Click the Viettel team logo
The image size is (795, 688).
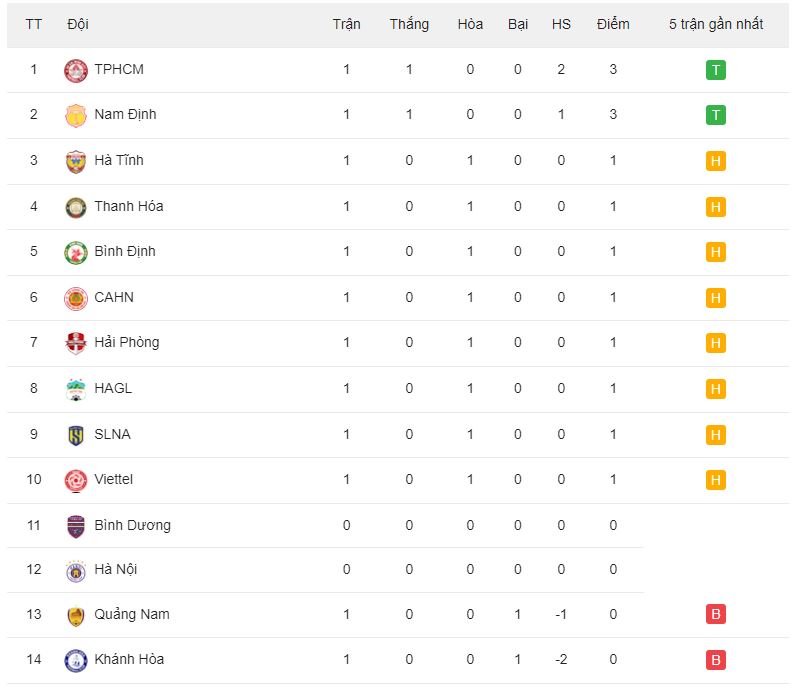(x=76, y=480)
